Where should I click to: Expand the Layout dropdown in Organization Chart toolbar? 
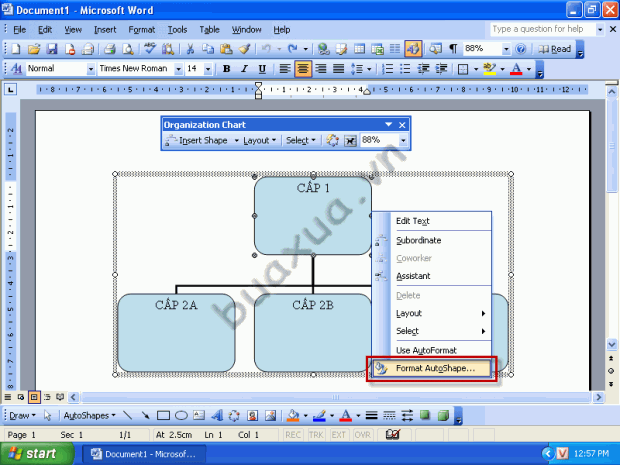pyautogui.click(x=259, y=140)
